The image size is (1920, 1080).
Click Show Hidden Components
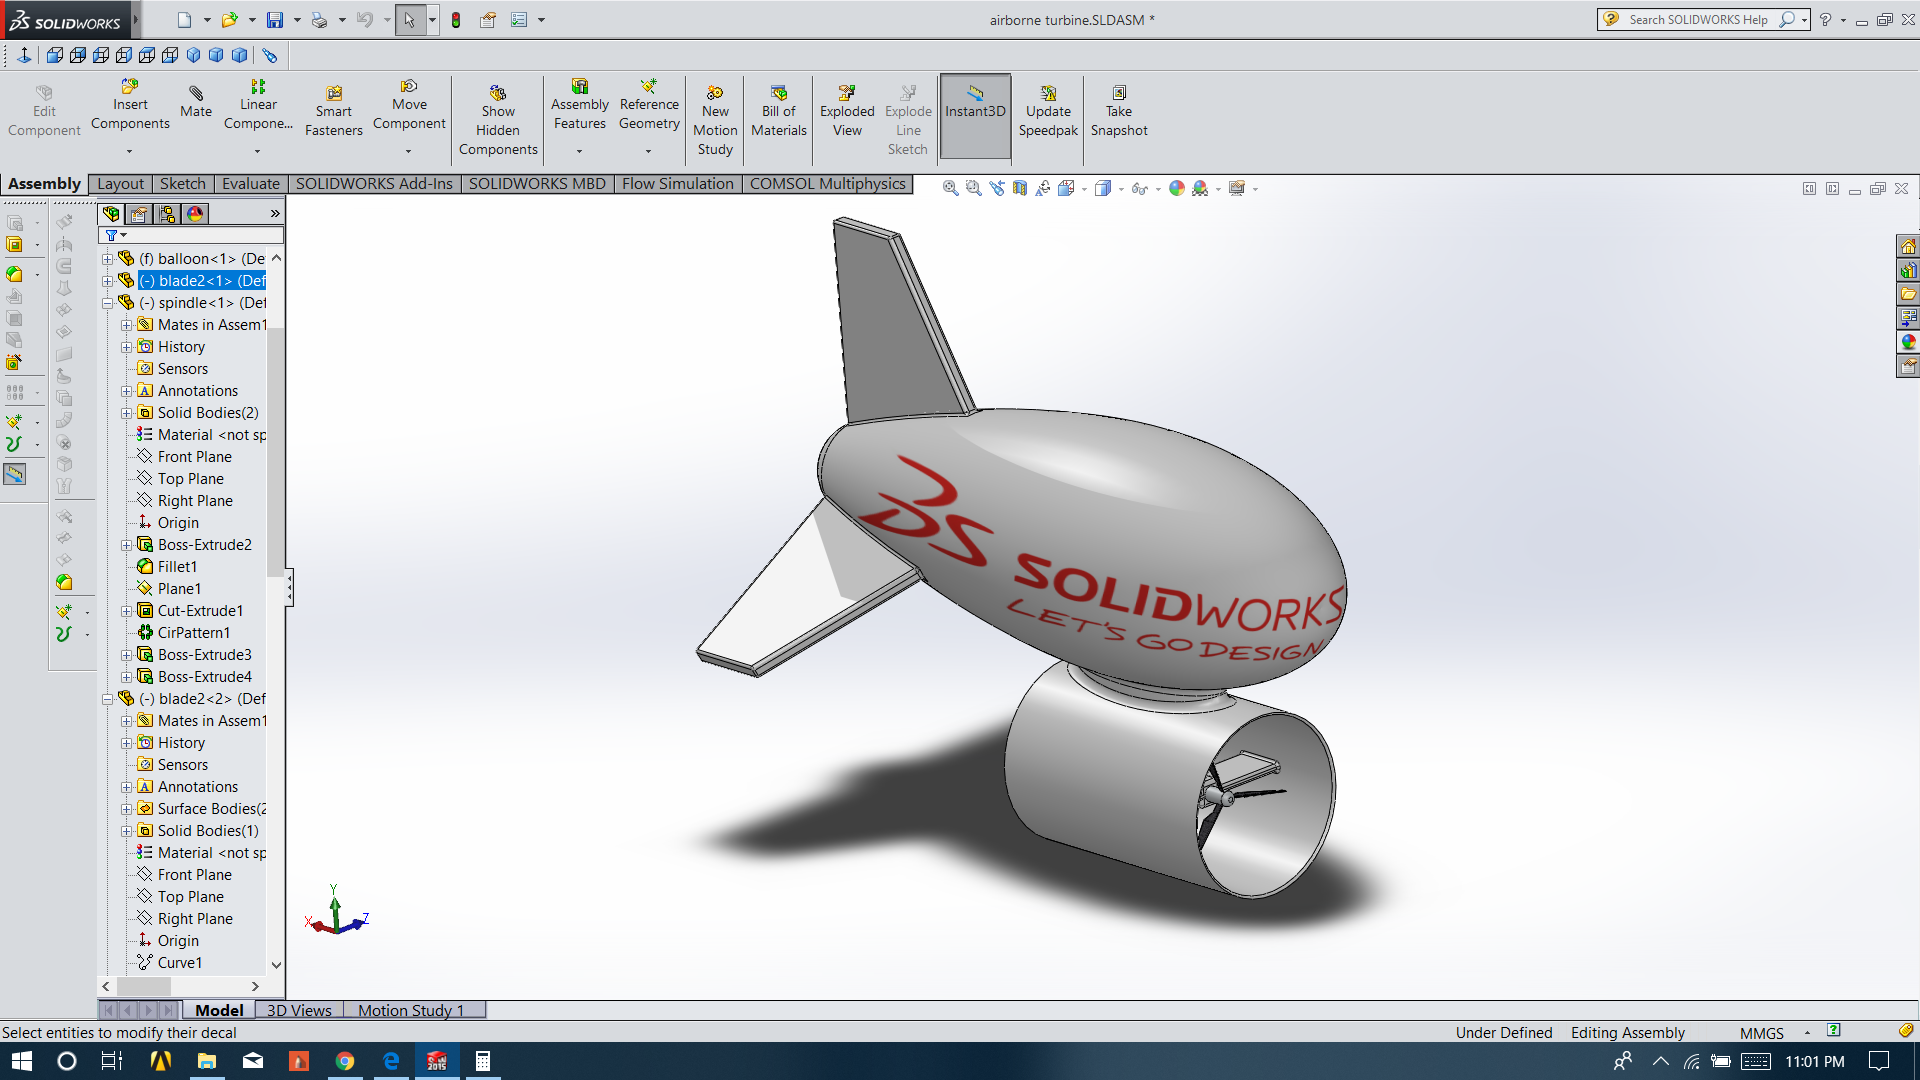[498, 120]
